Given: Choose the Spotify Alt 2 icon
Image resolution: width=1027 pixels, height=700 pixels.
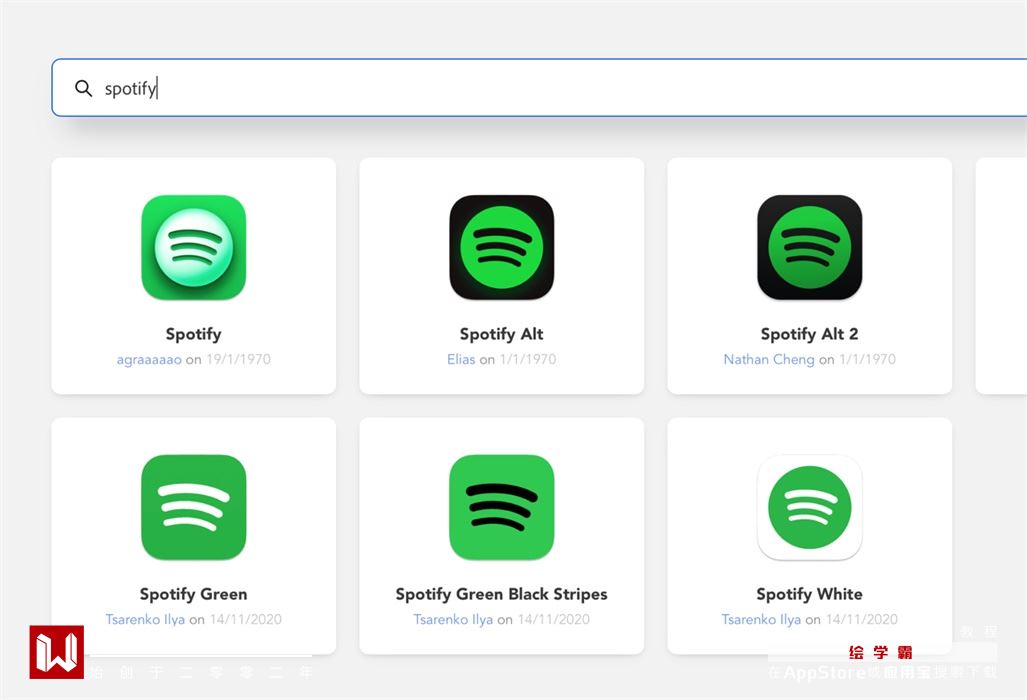Looking at the screenshot, I should [809, 247].
